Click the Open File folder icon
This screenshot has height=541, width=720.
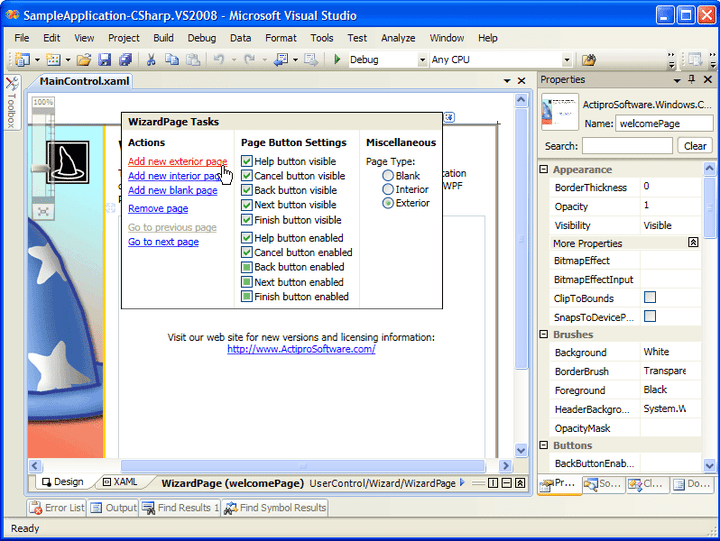click(85, 60)
